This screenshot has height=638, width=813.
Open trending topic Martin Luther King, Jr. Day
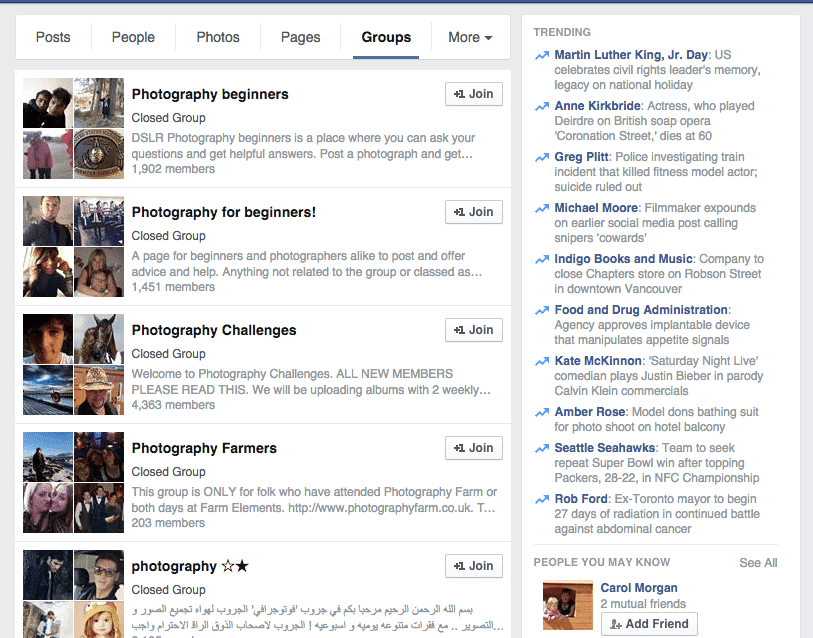[631, 55]
